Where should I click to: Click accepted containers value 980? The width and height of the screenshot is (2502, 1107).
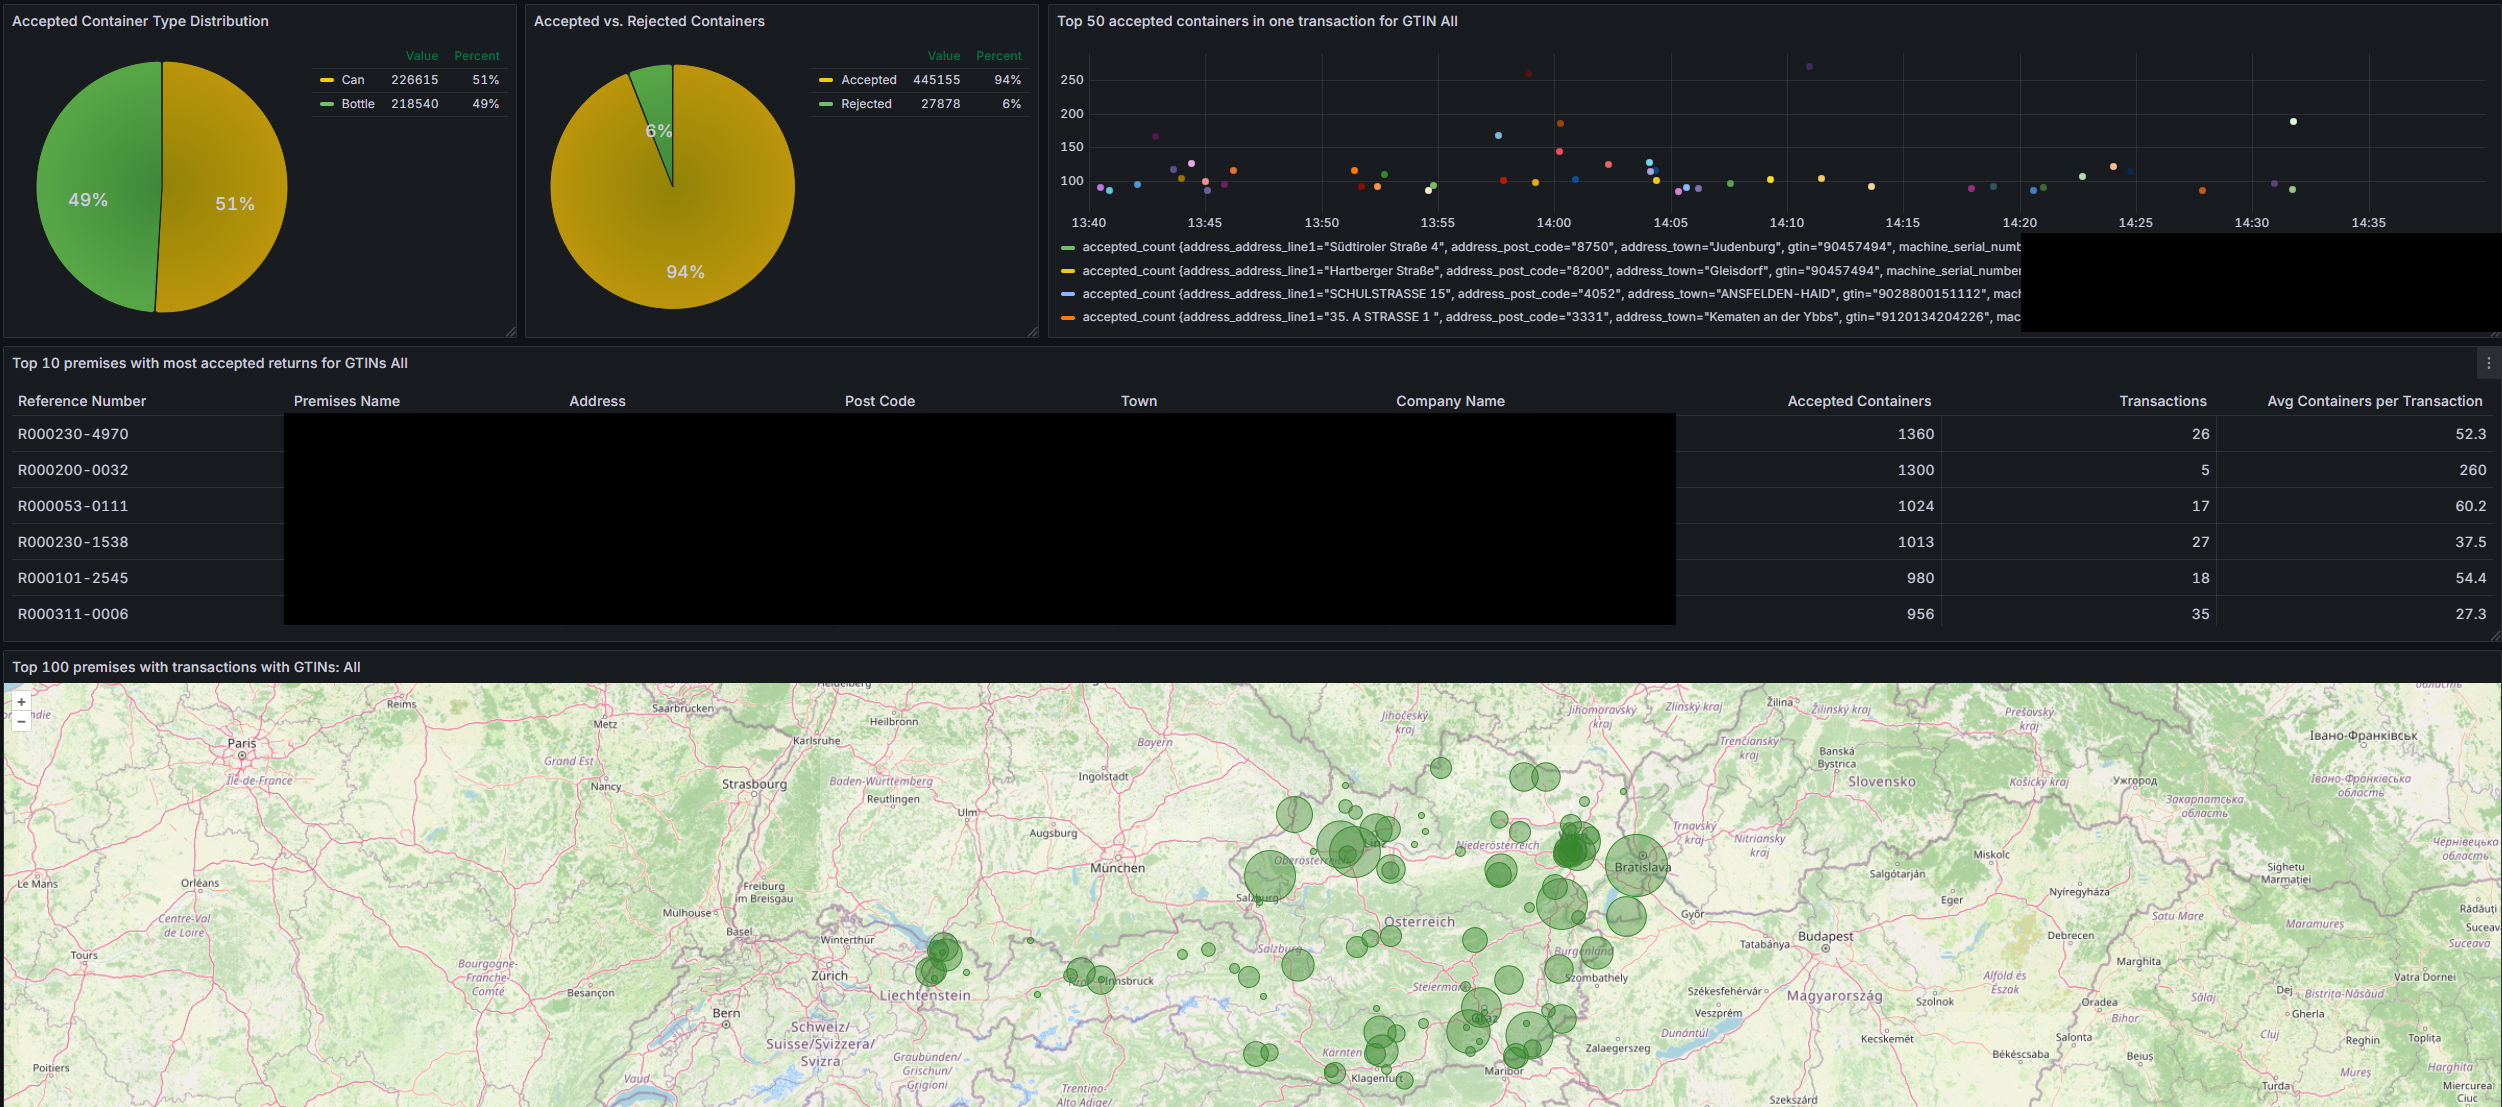(1920, 578)
